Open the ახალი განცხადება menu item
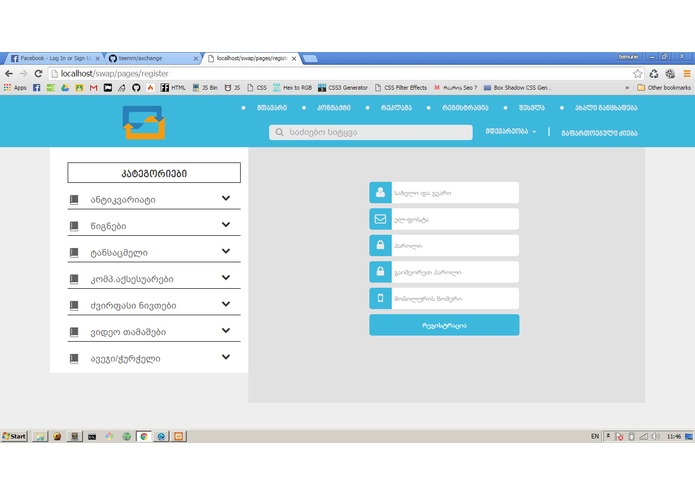695x494 pixels. (x=606, y=108)
